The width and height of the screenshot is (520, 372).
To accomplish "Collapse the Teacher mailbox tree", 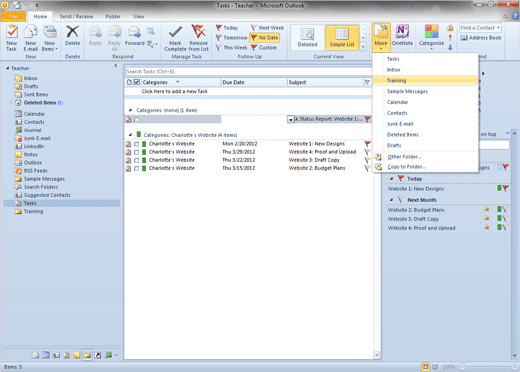I will tap(7, 68).
